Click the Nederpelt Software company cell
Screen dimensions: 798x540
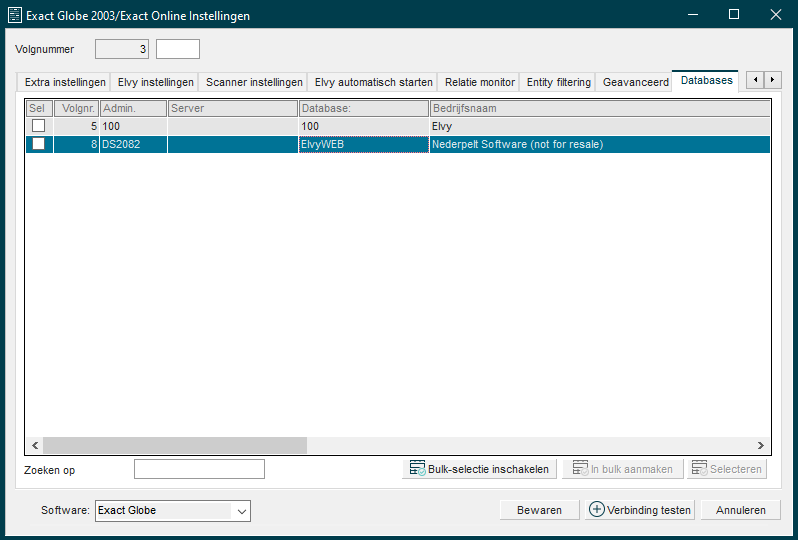pyautogui.click(x=600, y=144)
